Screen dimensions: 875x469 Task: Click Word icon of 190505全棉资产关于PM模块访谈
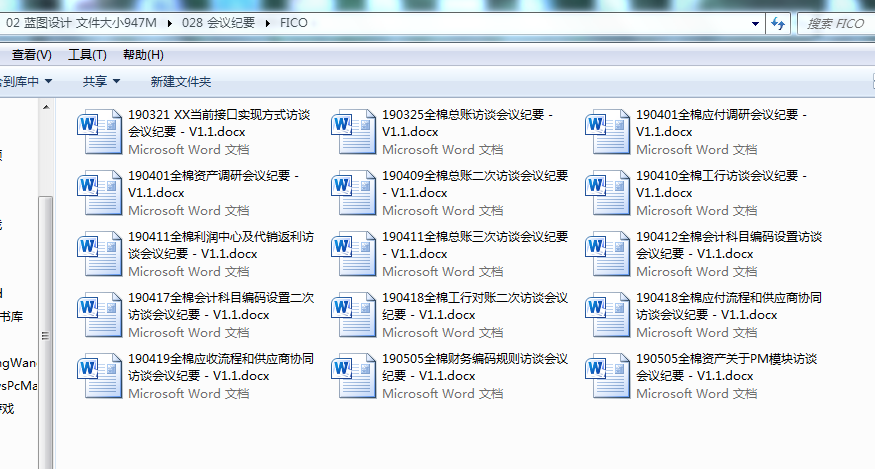coord(607,376)
